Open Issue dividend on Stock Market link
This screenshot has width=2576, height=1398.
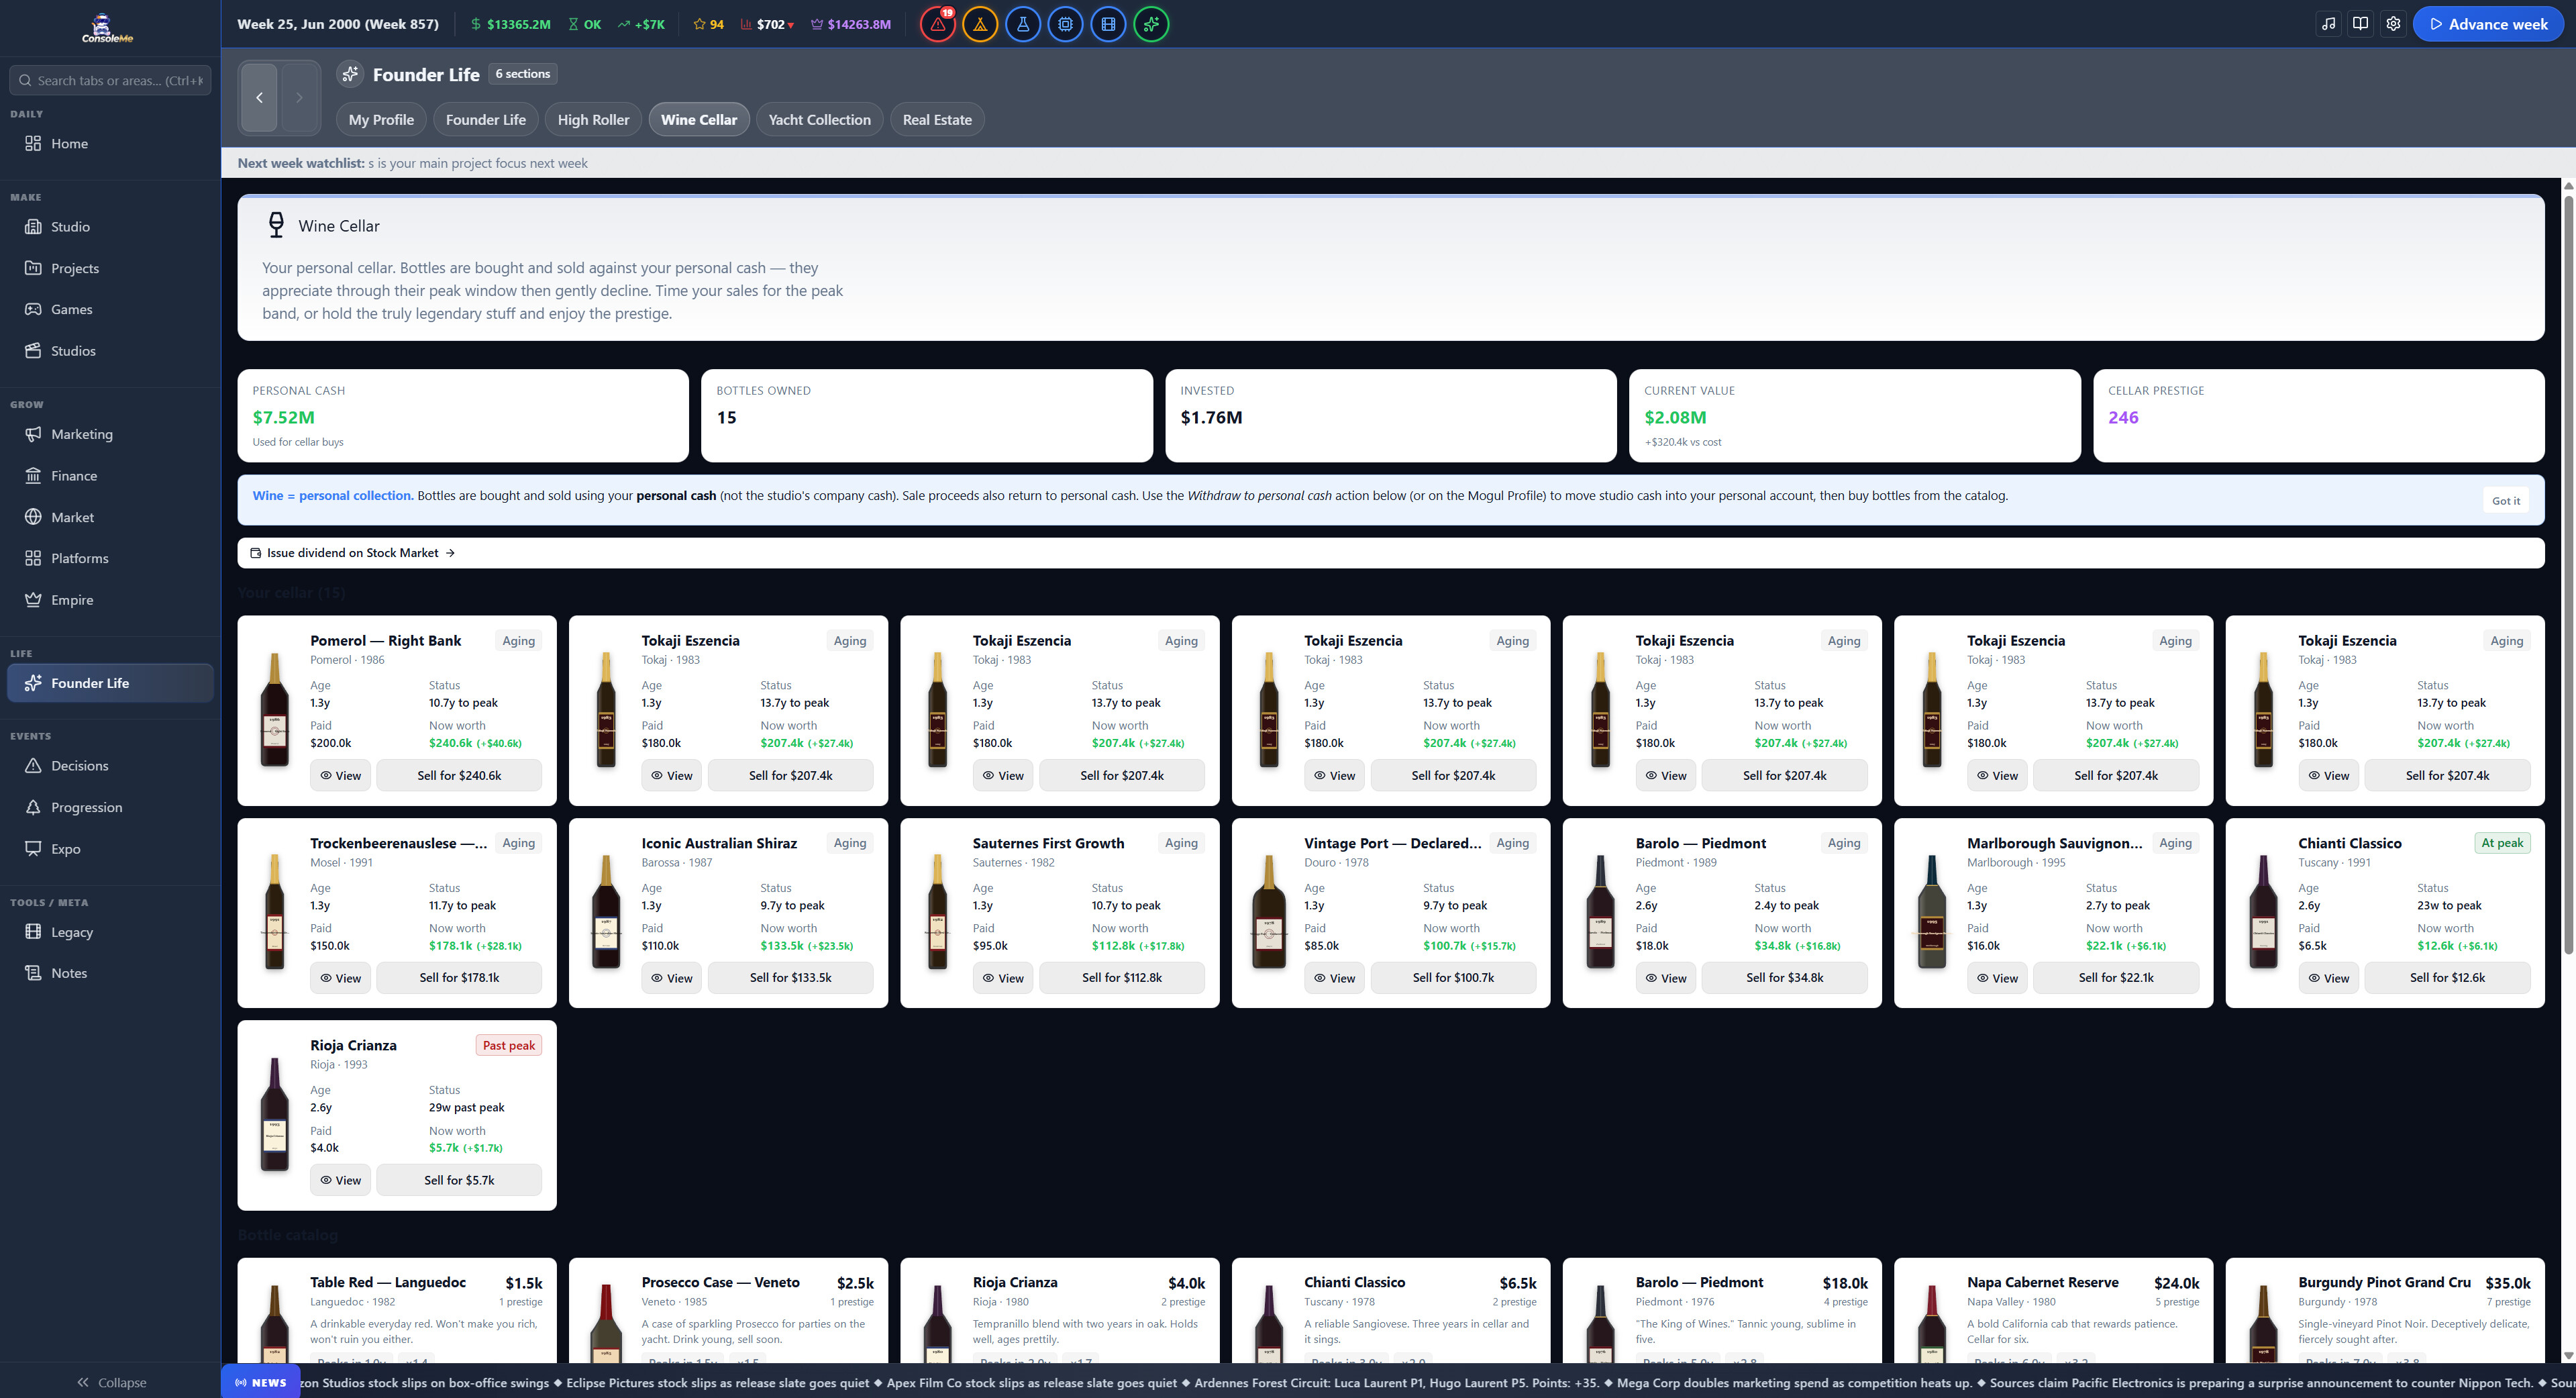point(352,553)
